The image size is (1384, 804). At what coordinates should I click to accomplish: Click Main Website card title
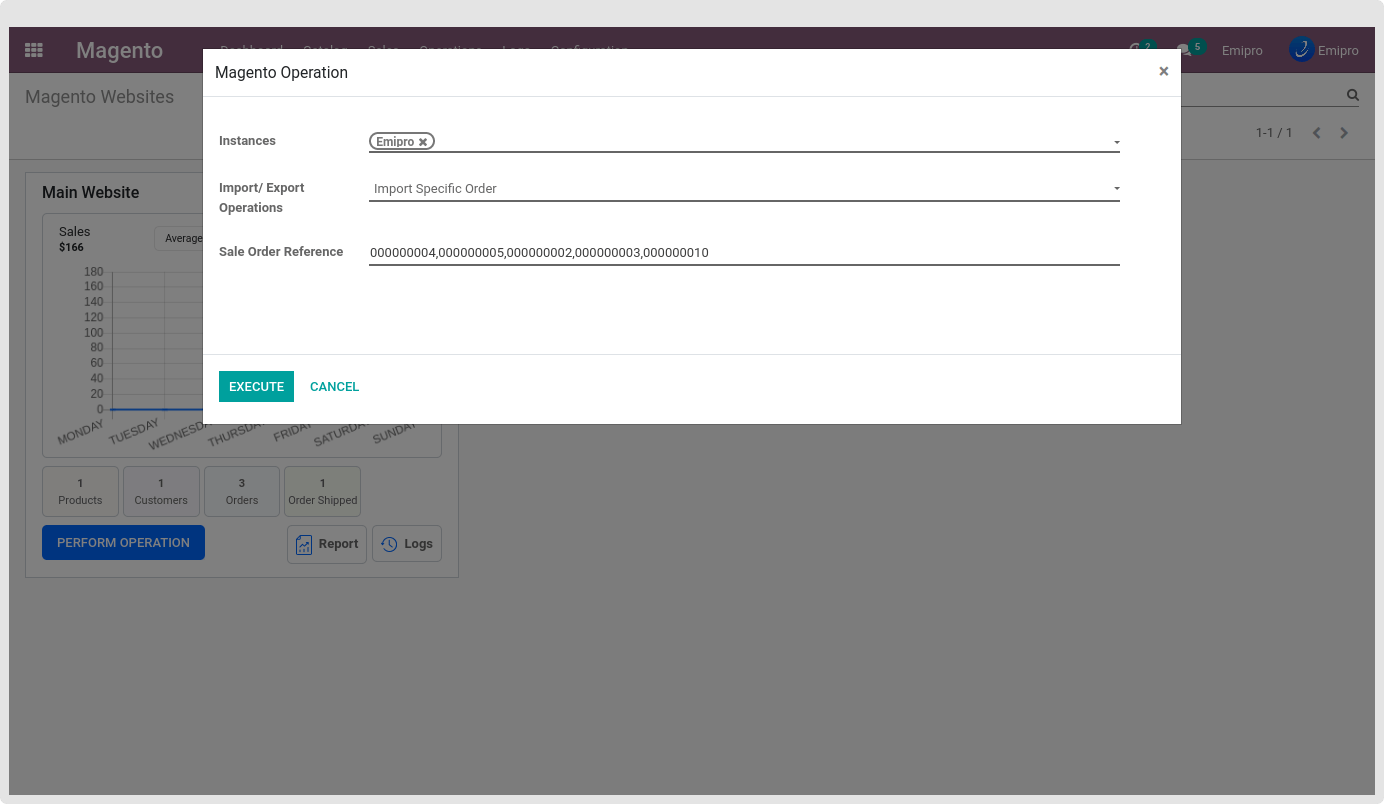(x=91, y=192)
